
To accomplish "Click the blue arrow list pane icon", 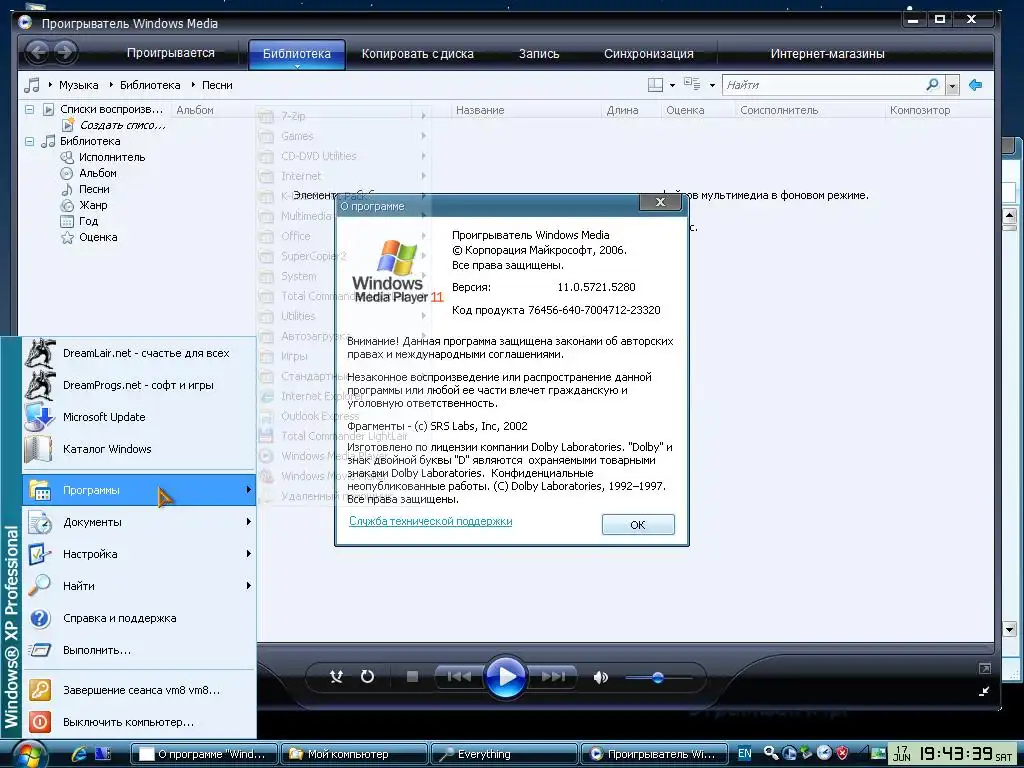I will coord(976,85).
